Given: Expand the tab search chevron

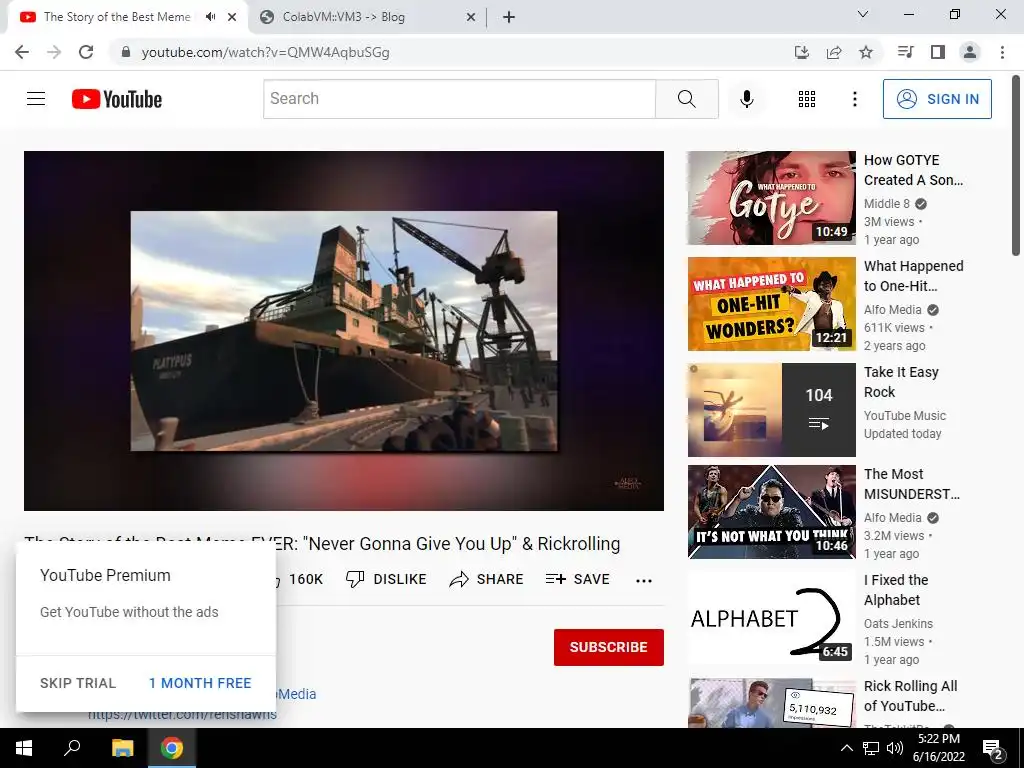Looking at the screenshot, I should click(863, 14).
